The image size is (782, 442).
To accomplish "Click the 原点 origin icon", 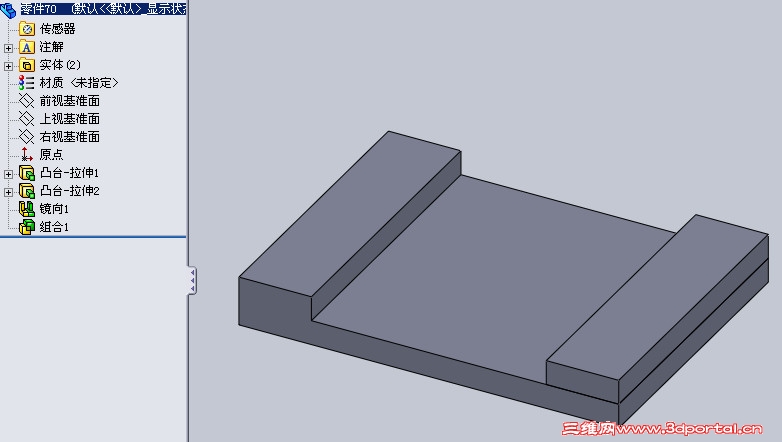I will [27, 155].
